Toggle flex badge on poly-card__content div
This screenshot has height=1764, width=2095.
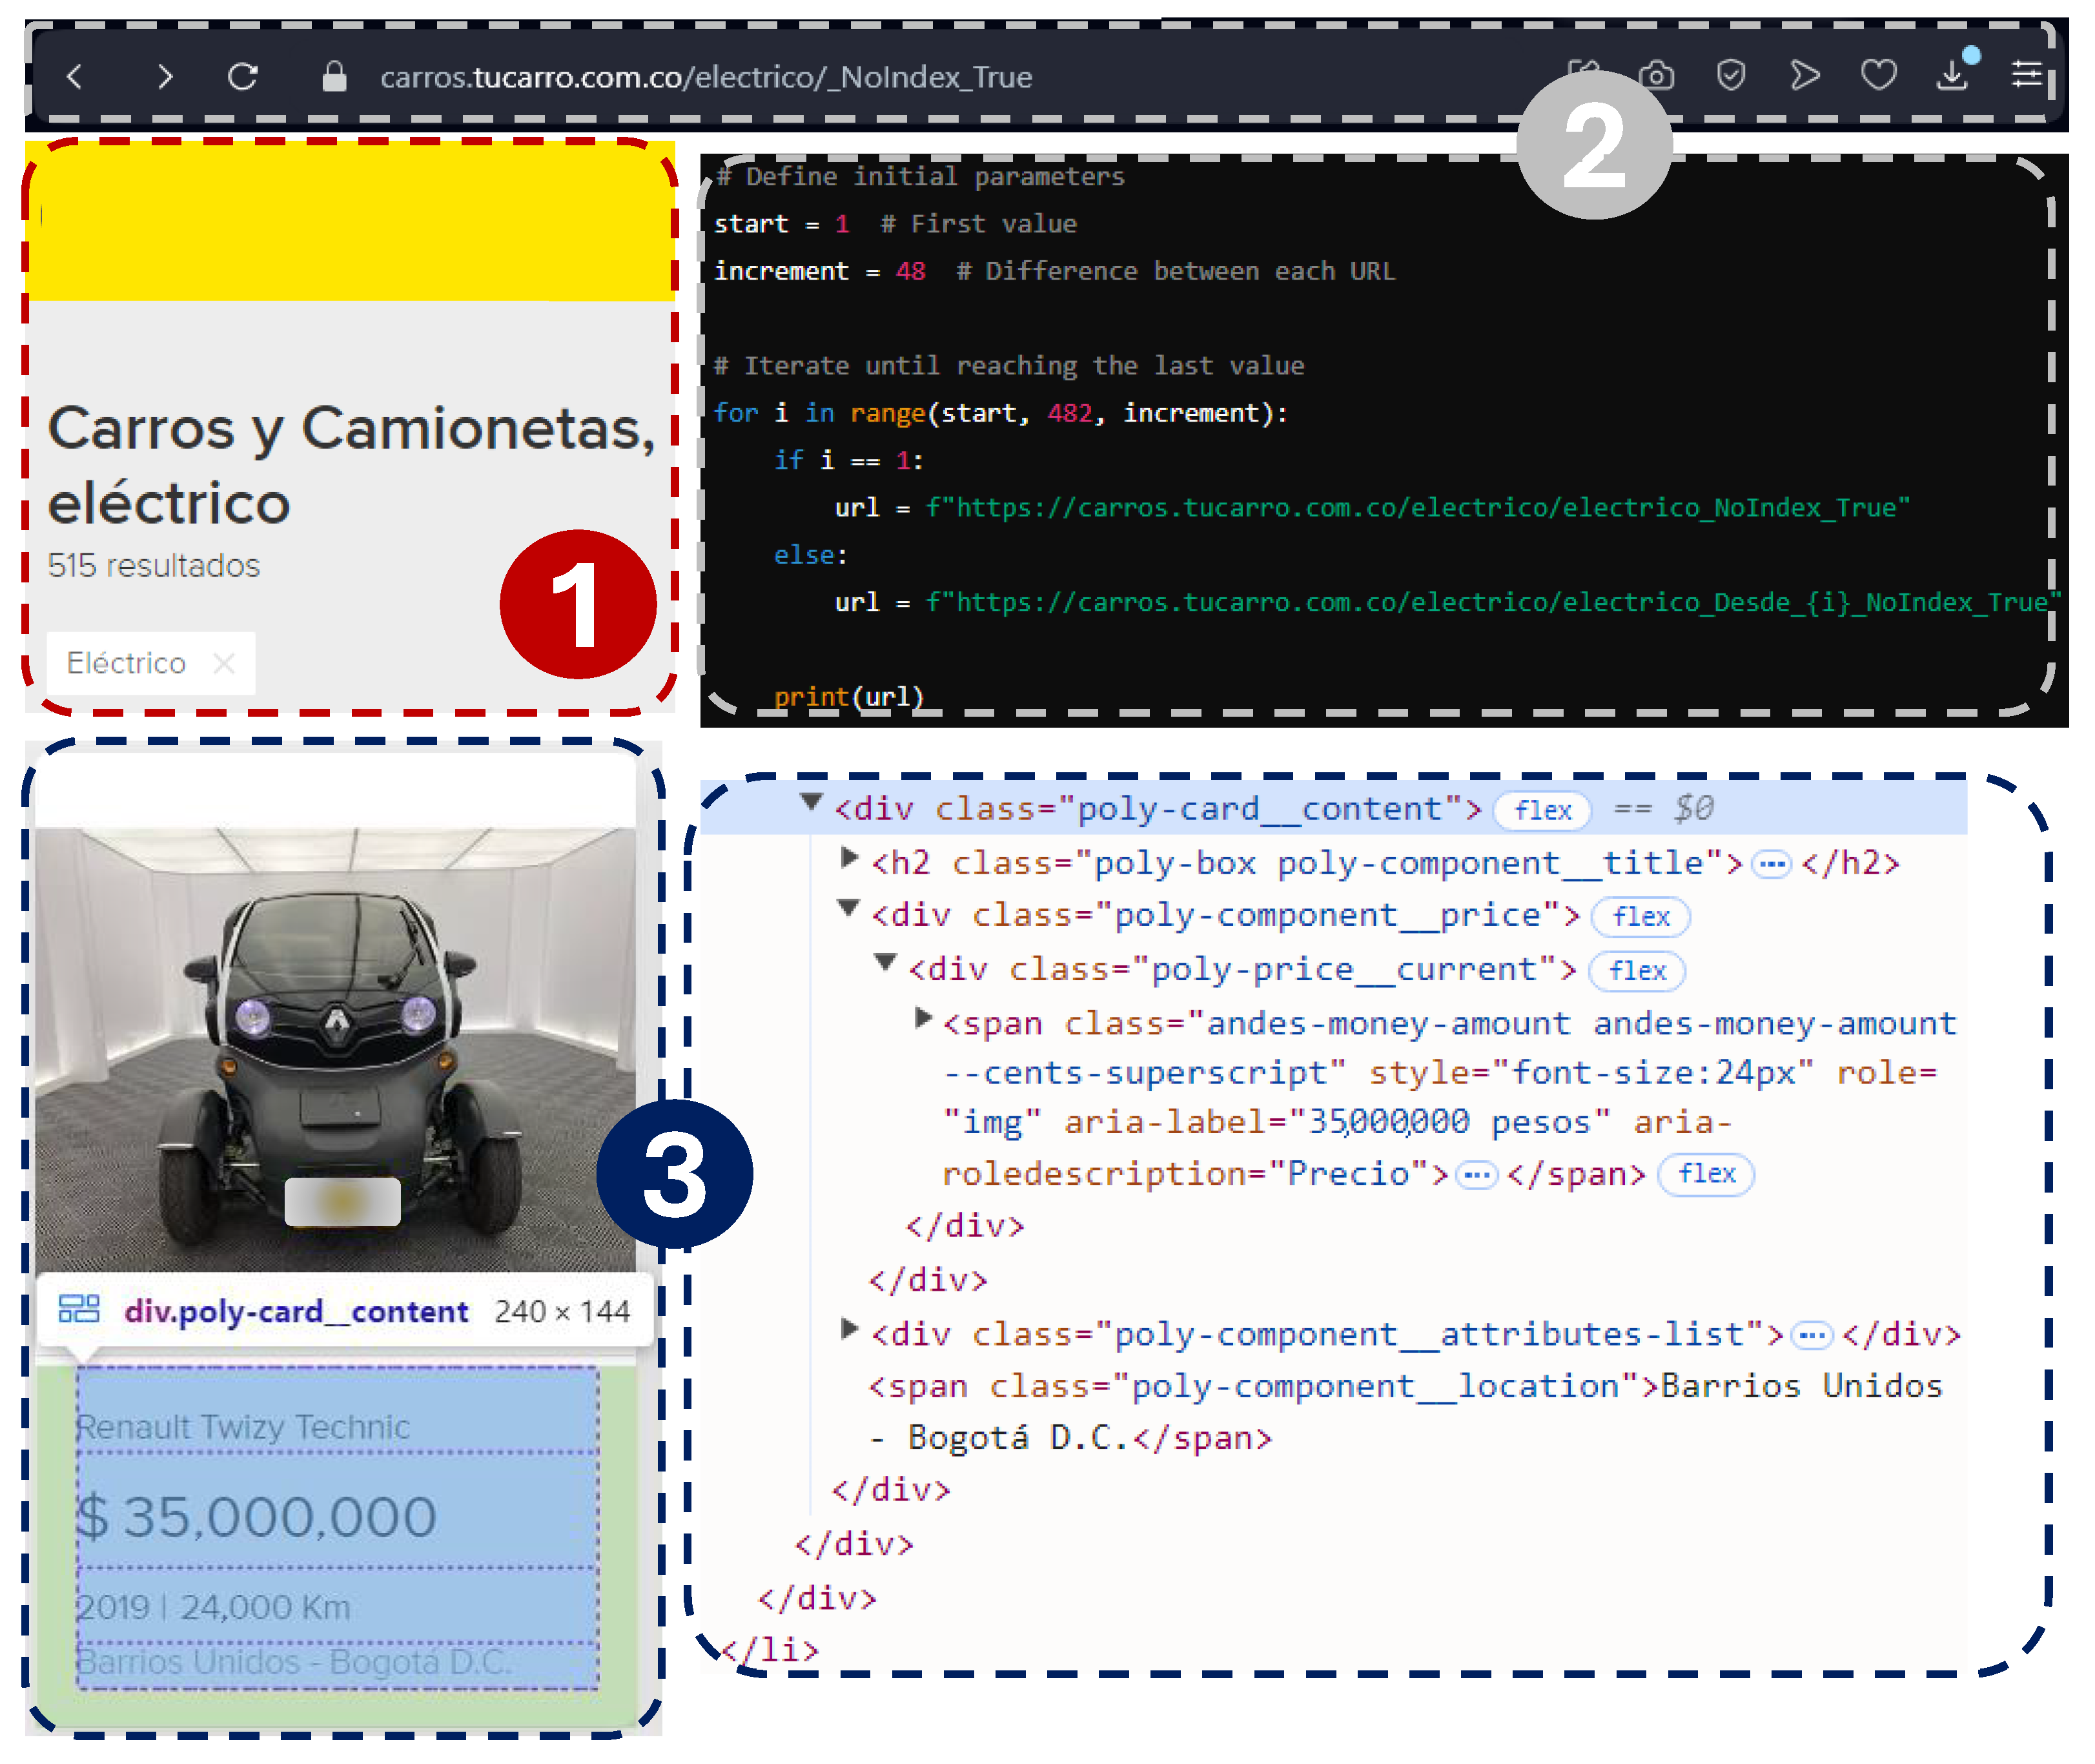point(1542,810)
